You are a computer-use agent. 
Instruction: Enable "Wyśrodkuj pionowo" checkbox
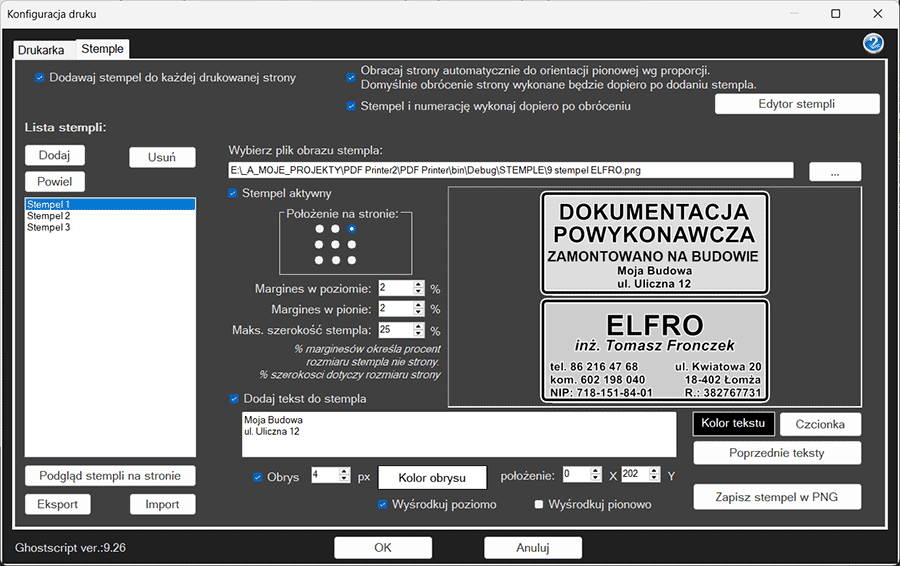(x=540, y=504)
